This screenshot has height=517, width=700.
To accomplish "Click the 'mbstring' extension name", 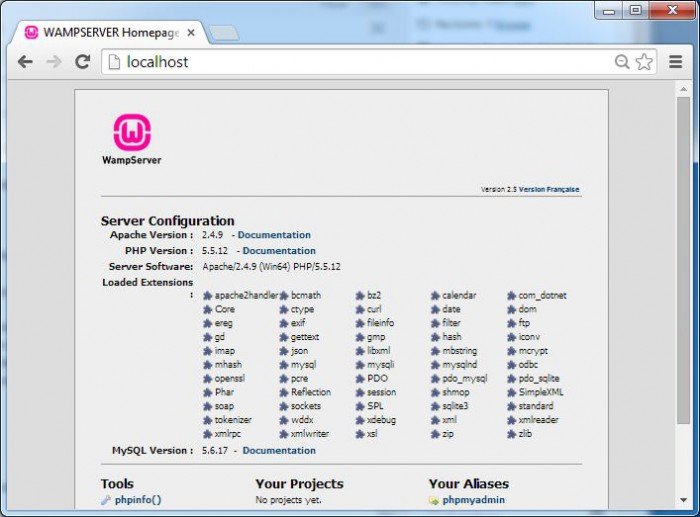I will [x=459, y=351].
